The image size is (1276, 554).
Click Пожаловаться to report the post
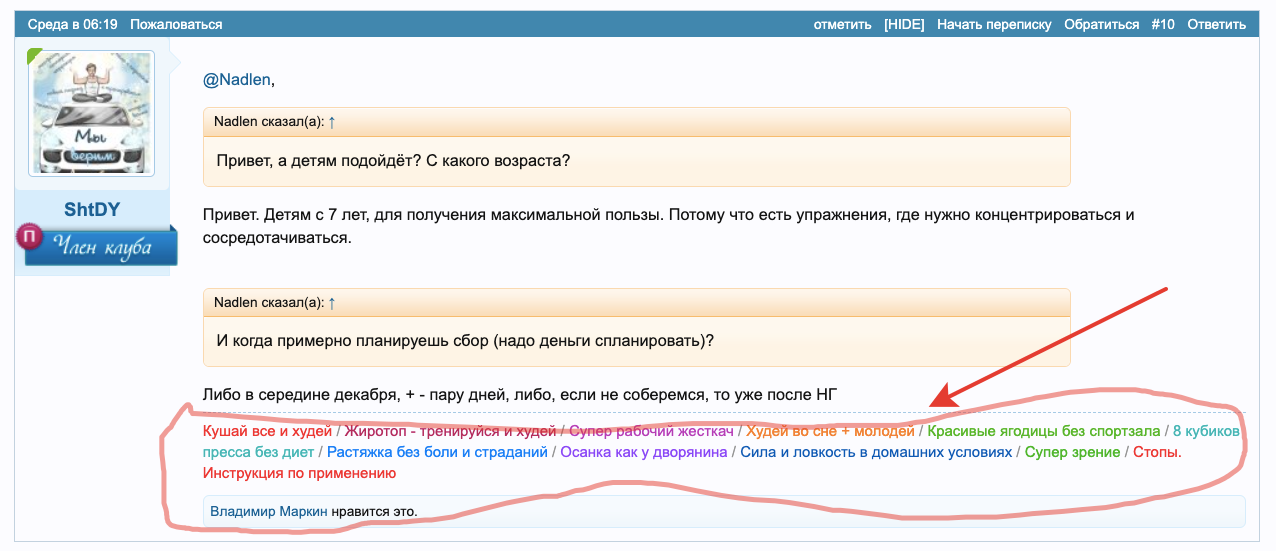pos(176,24)
